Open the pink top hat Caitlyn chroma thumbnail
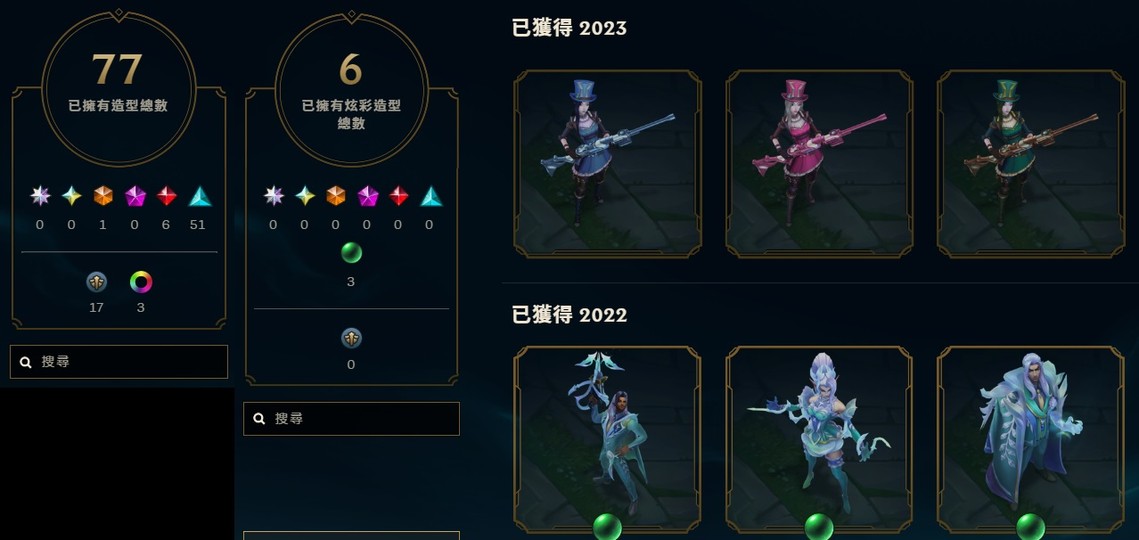 coord(819,164)
